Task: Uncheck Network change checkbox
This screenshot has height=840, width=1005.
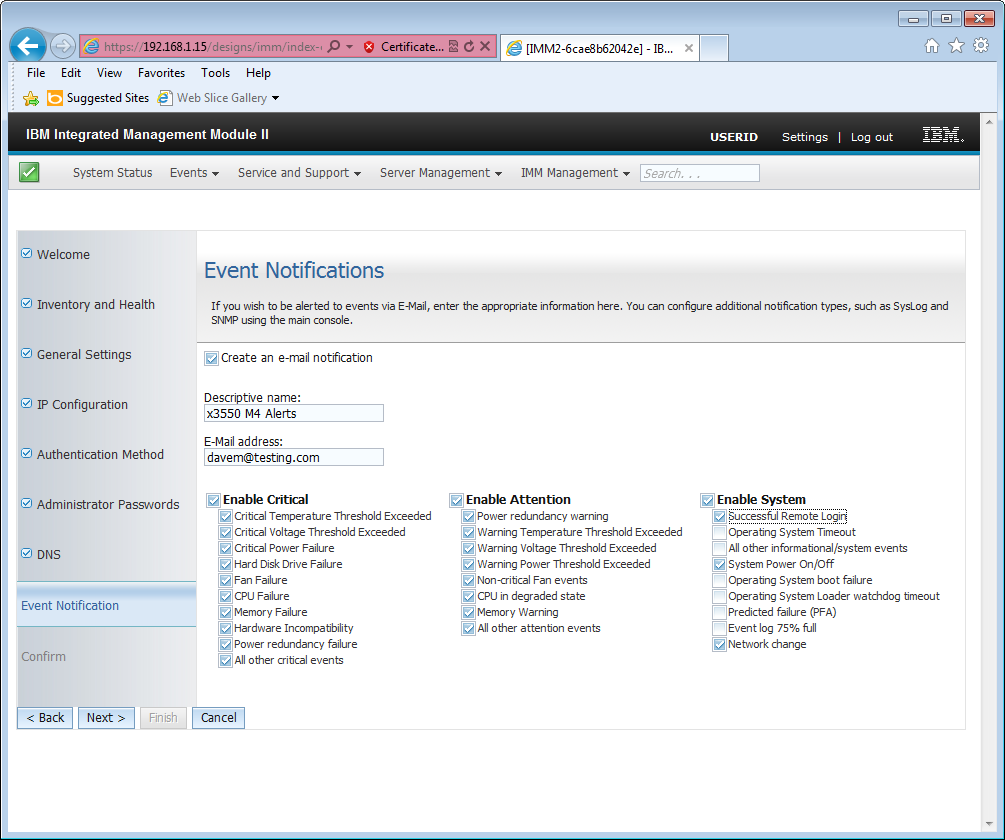Action: (x=719, y=645)
